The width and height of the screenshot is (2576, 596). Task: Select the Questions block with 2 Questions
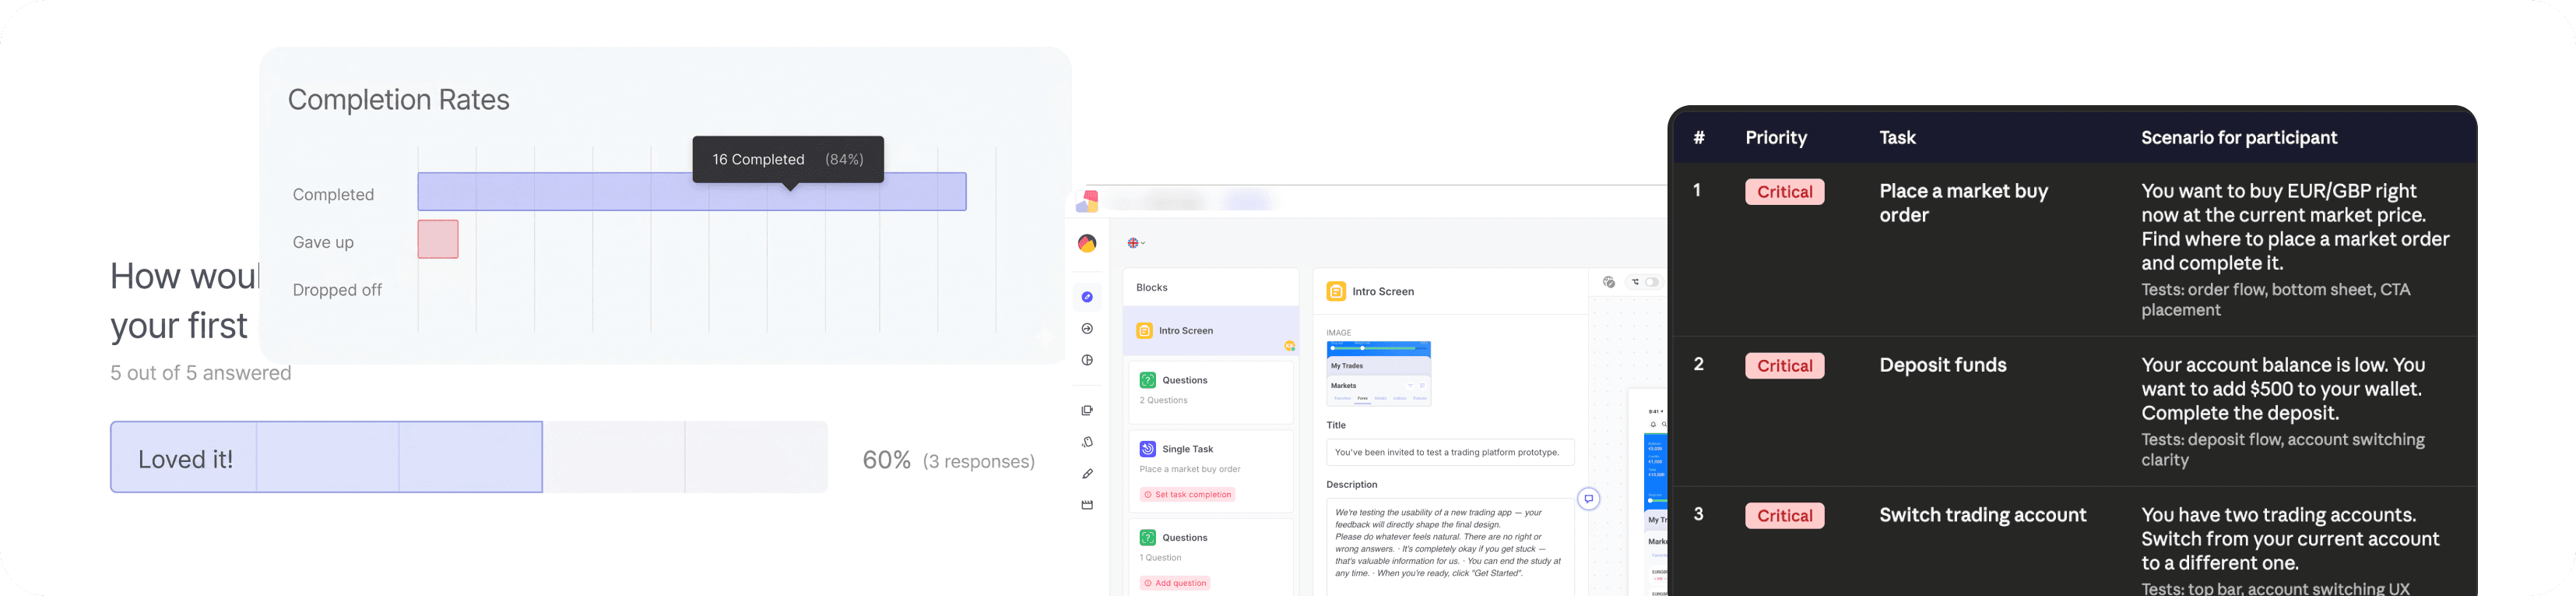click(x=1211, y=391)
